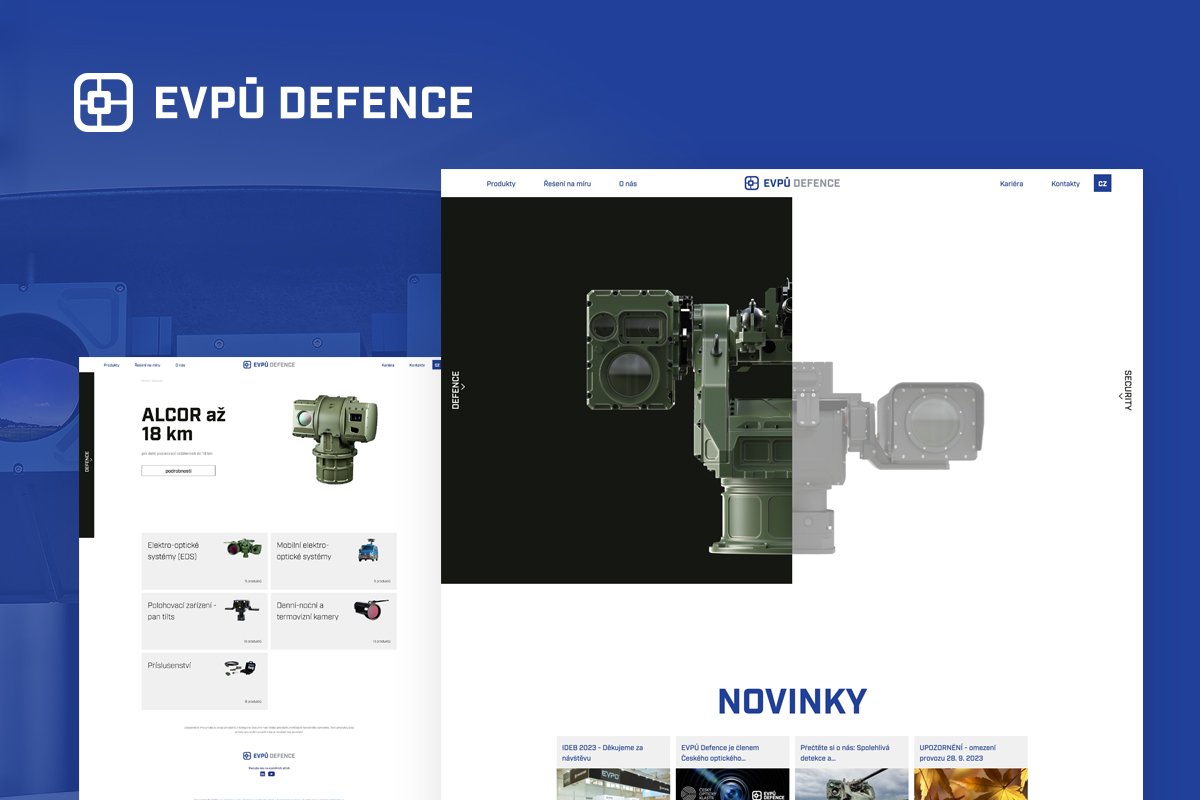Open the Kariéra link
This screenshot has height=800, width=1200.
(1011, 184)
